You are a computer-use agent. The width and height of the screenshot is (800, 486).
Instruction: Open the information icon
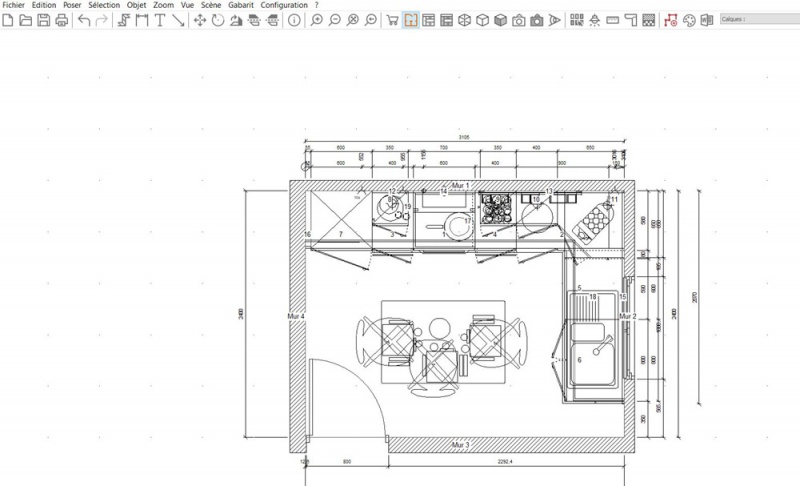coord(294,20)
